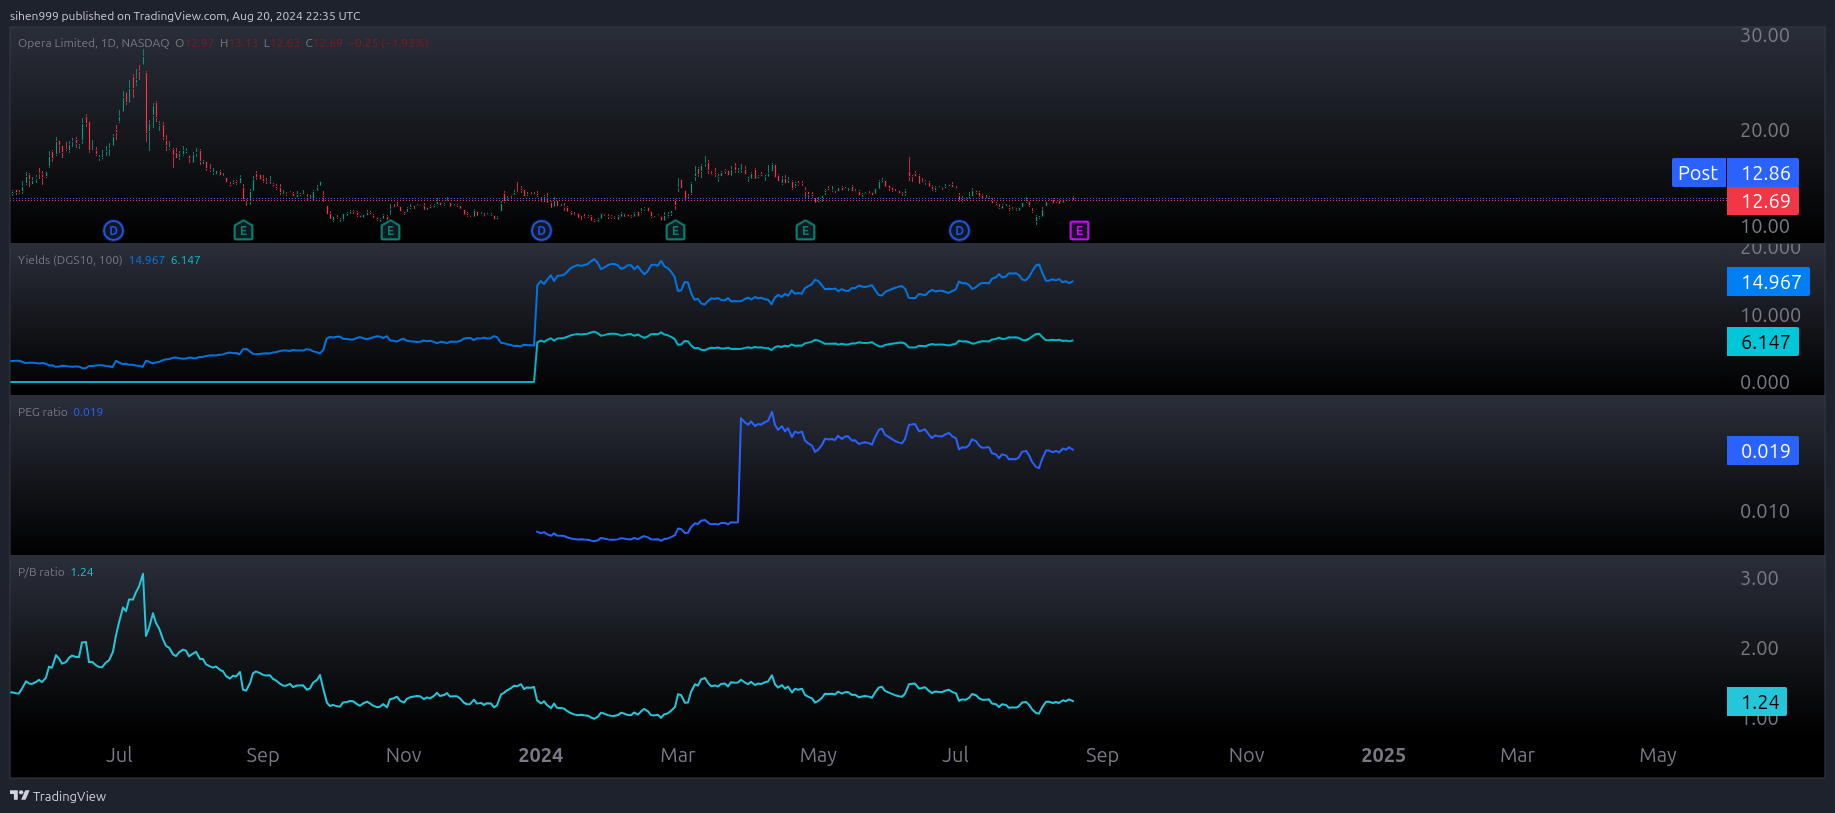Click the 12.86 post-market price label

click(x=1764, y=173)
